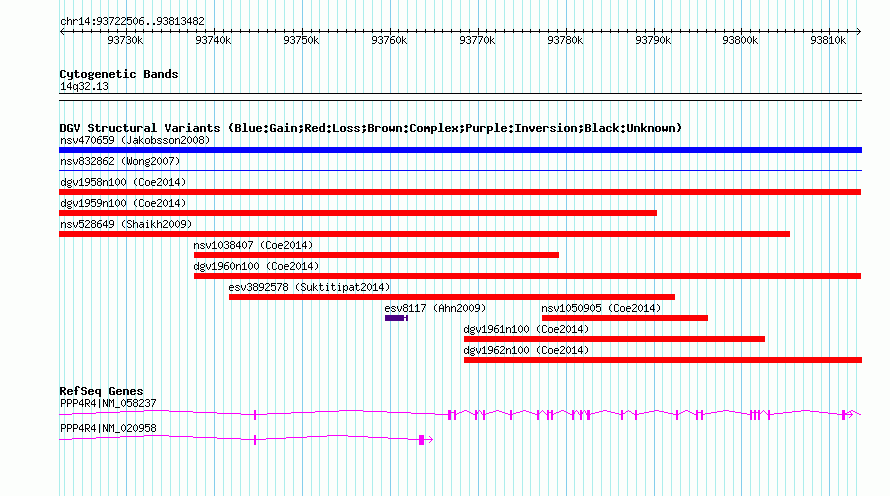This screenshot has height=496, width=890.
Task: Click the 14q32.13 band label
Action: coord(85,86)
